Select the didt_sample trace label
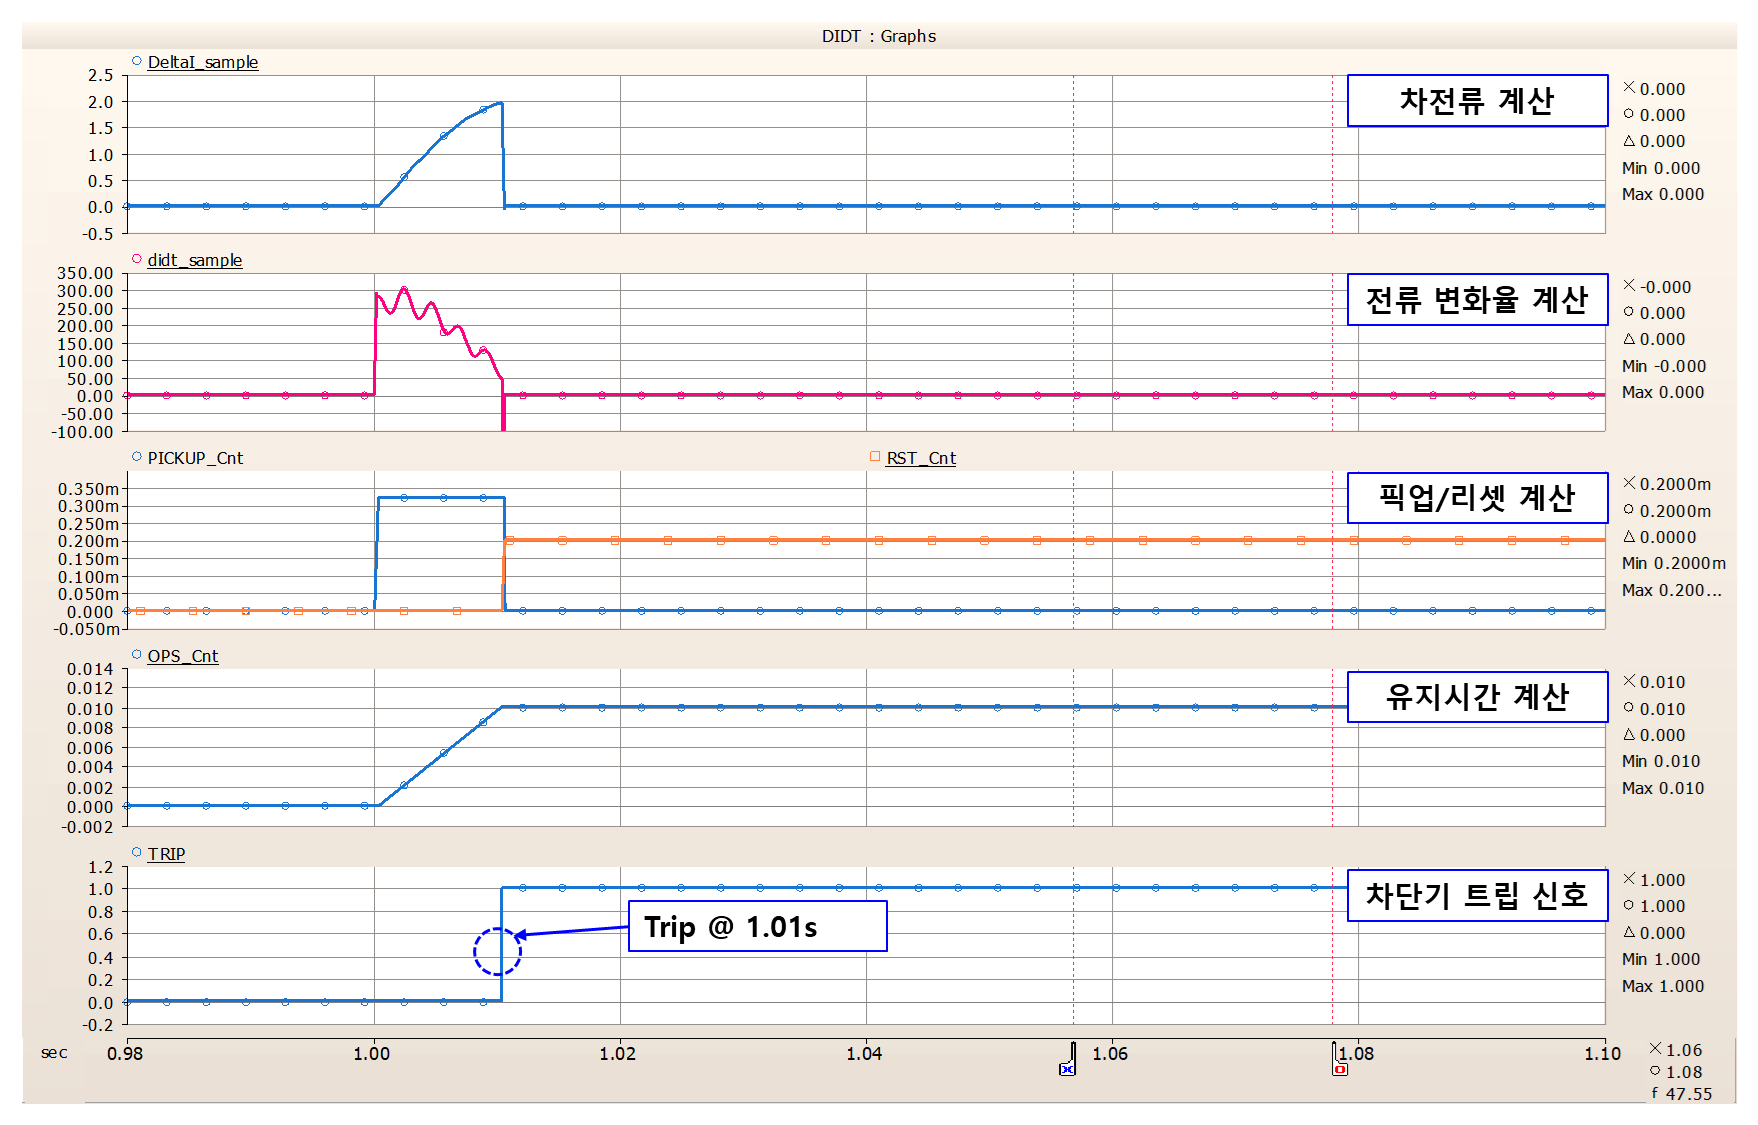This screenshot has height=1125, width=1758. point(195,260)
